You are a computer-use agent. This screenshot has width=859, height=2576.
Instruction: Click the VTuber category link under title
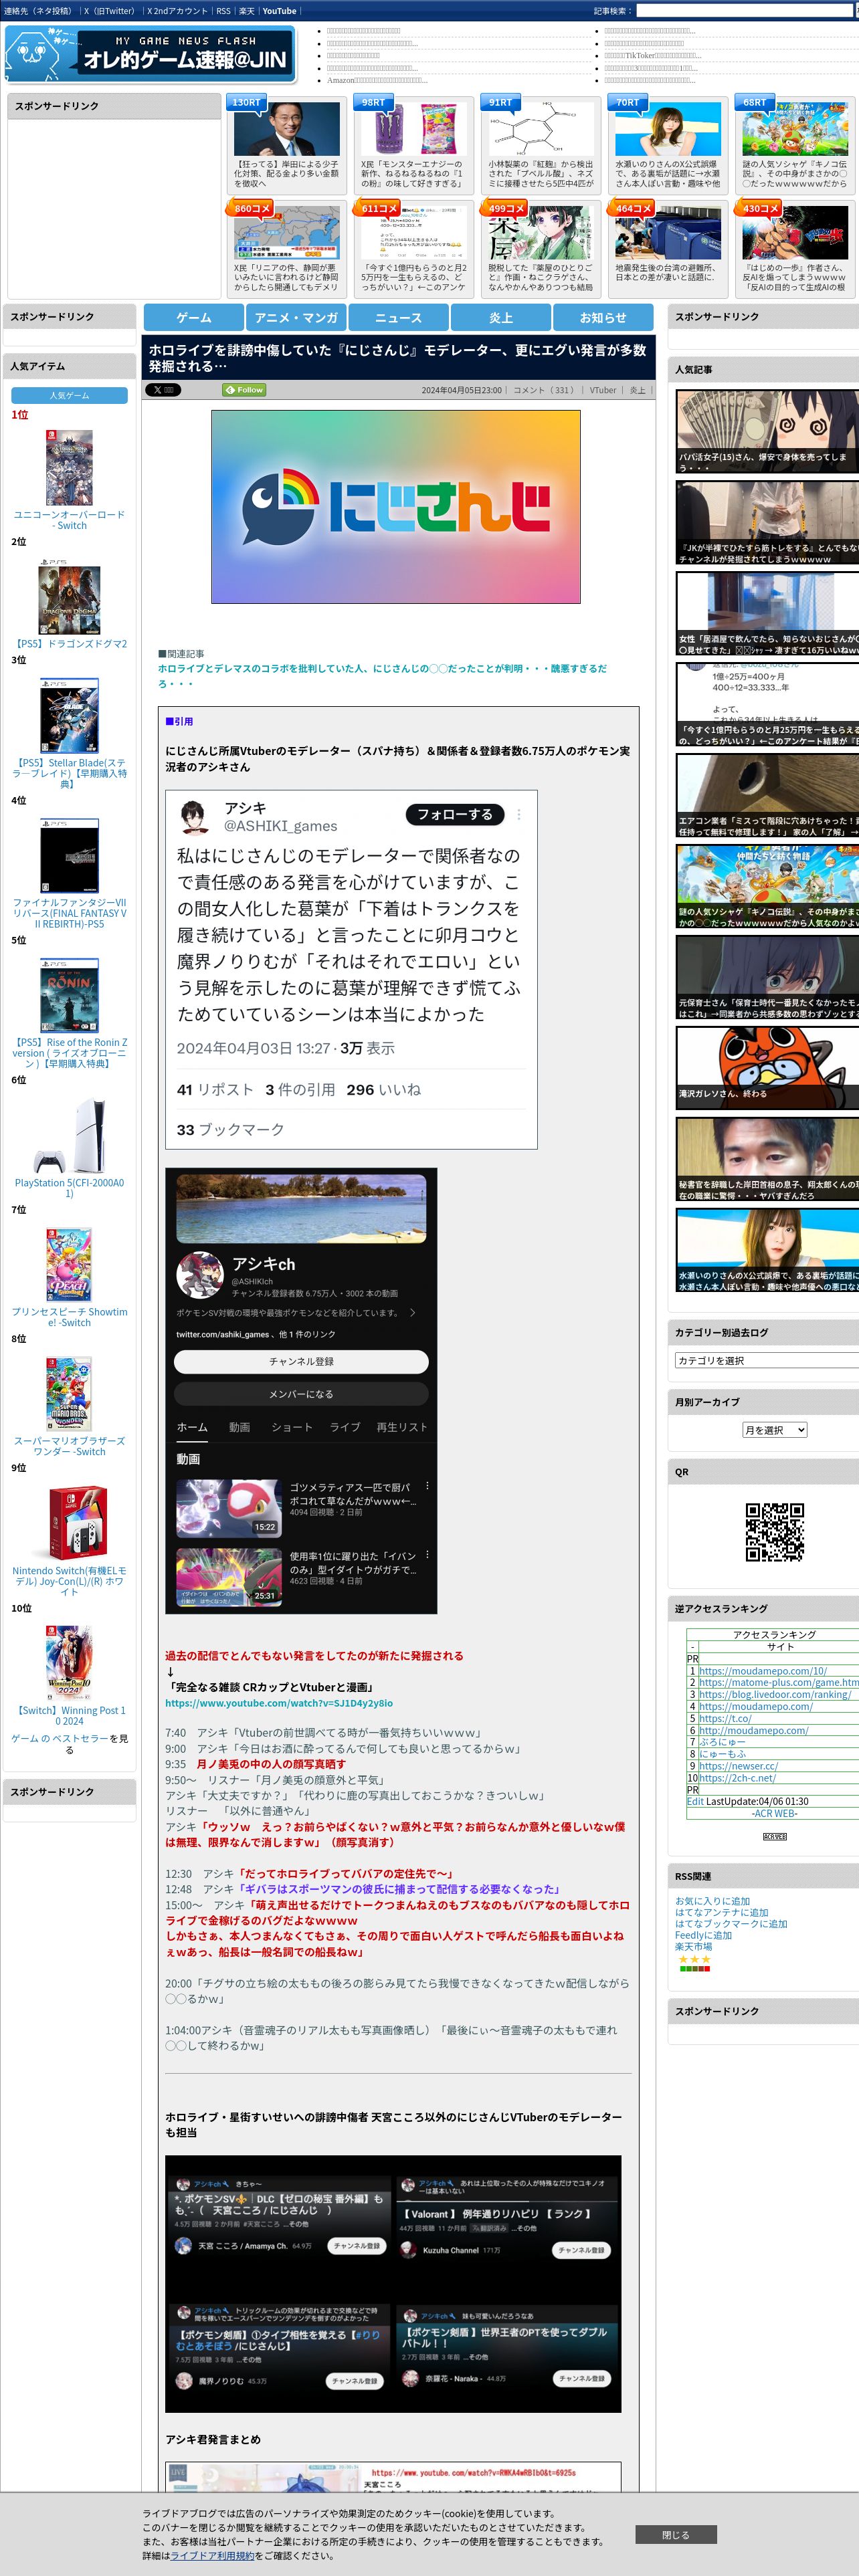tap(603, 390)
